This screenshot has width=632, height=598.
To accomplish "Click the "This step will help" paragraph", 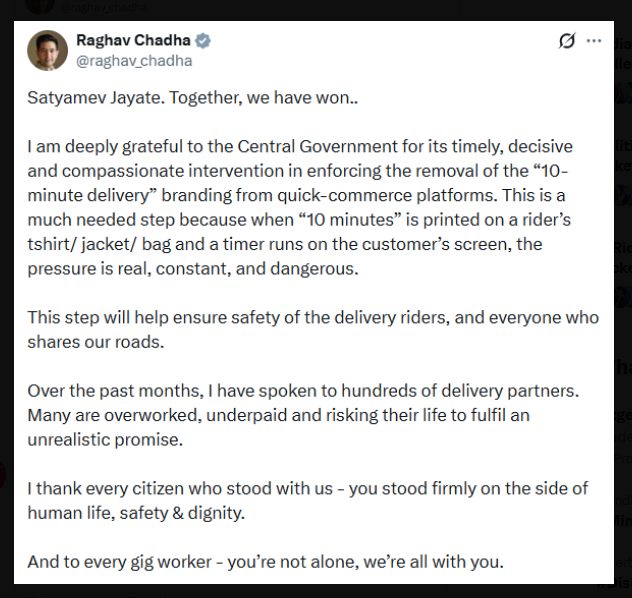I will point(312,328).
